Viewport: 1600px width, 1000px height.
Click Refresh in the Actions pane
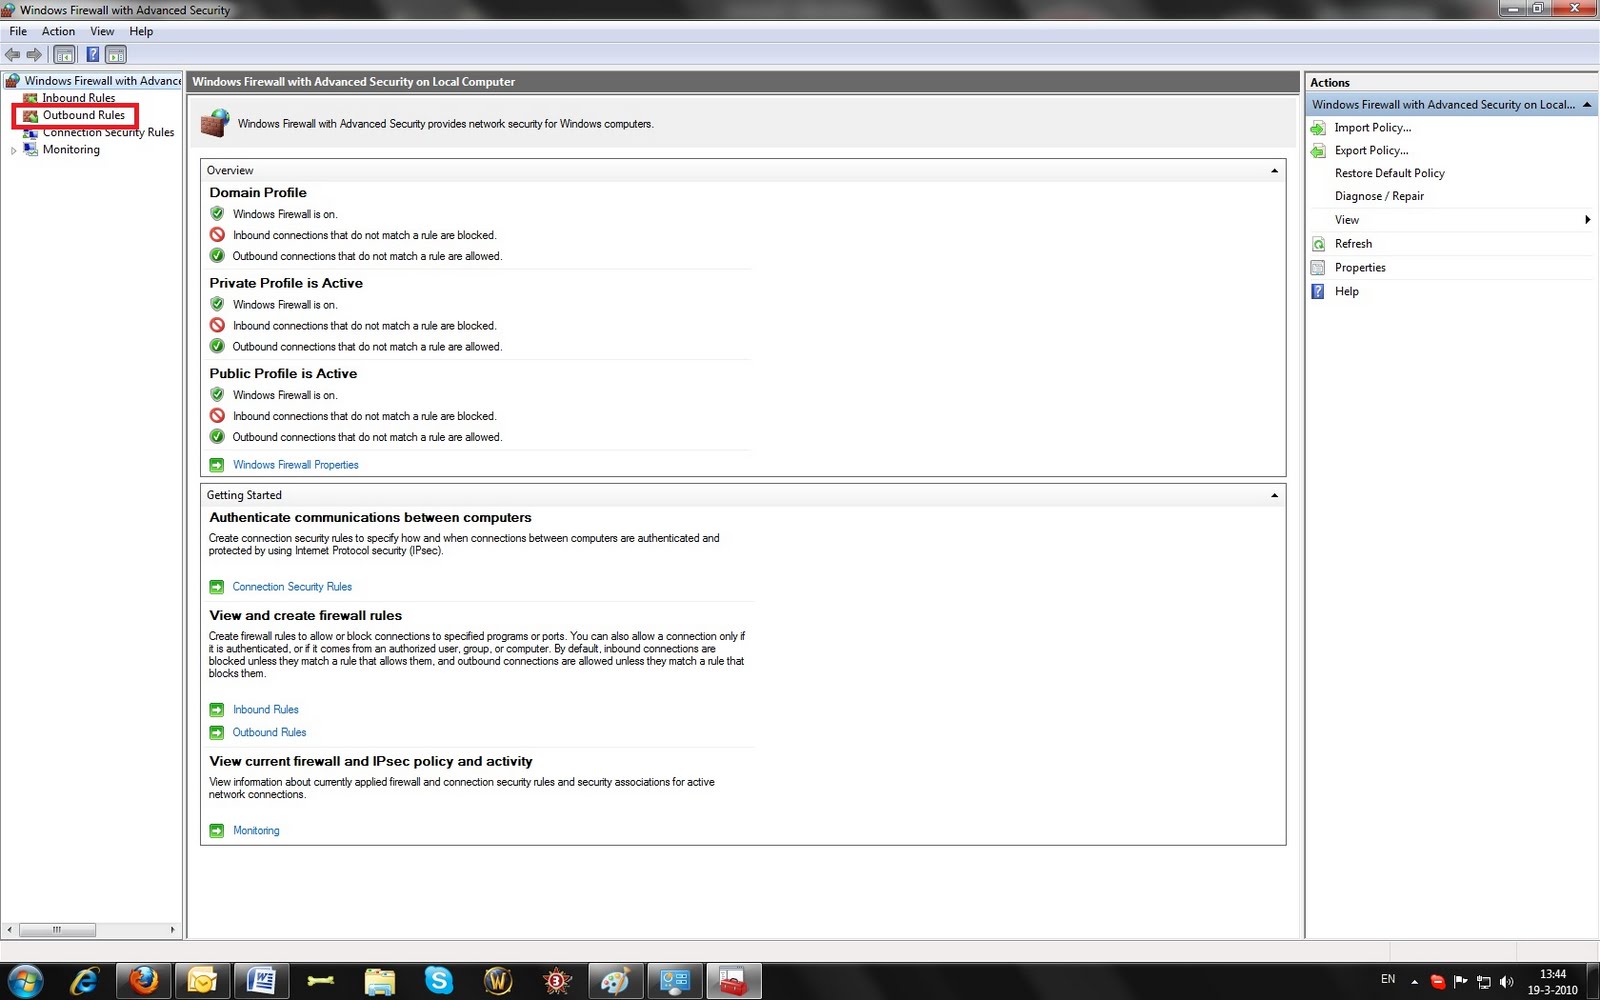tap(1353, 244)
